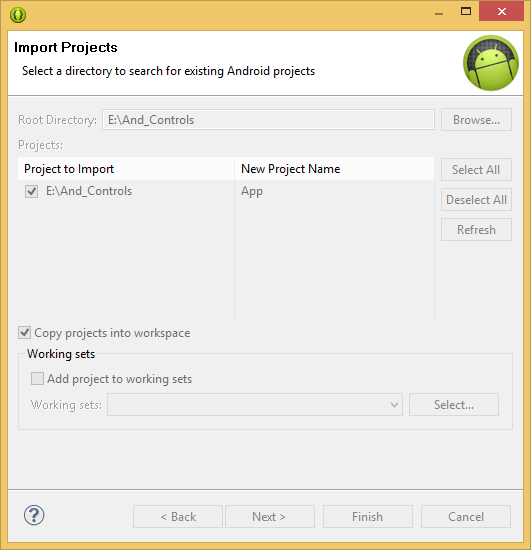The image size is (531, 550).
Task: Refresh the project list
Action: 476,230
